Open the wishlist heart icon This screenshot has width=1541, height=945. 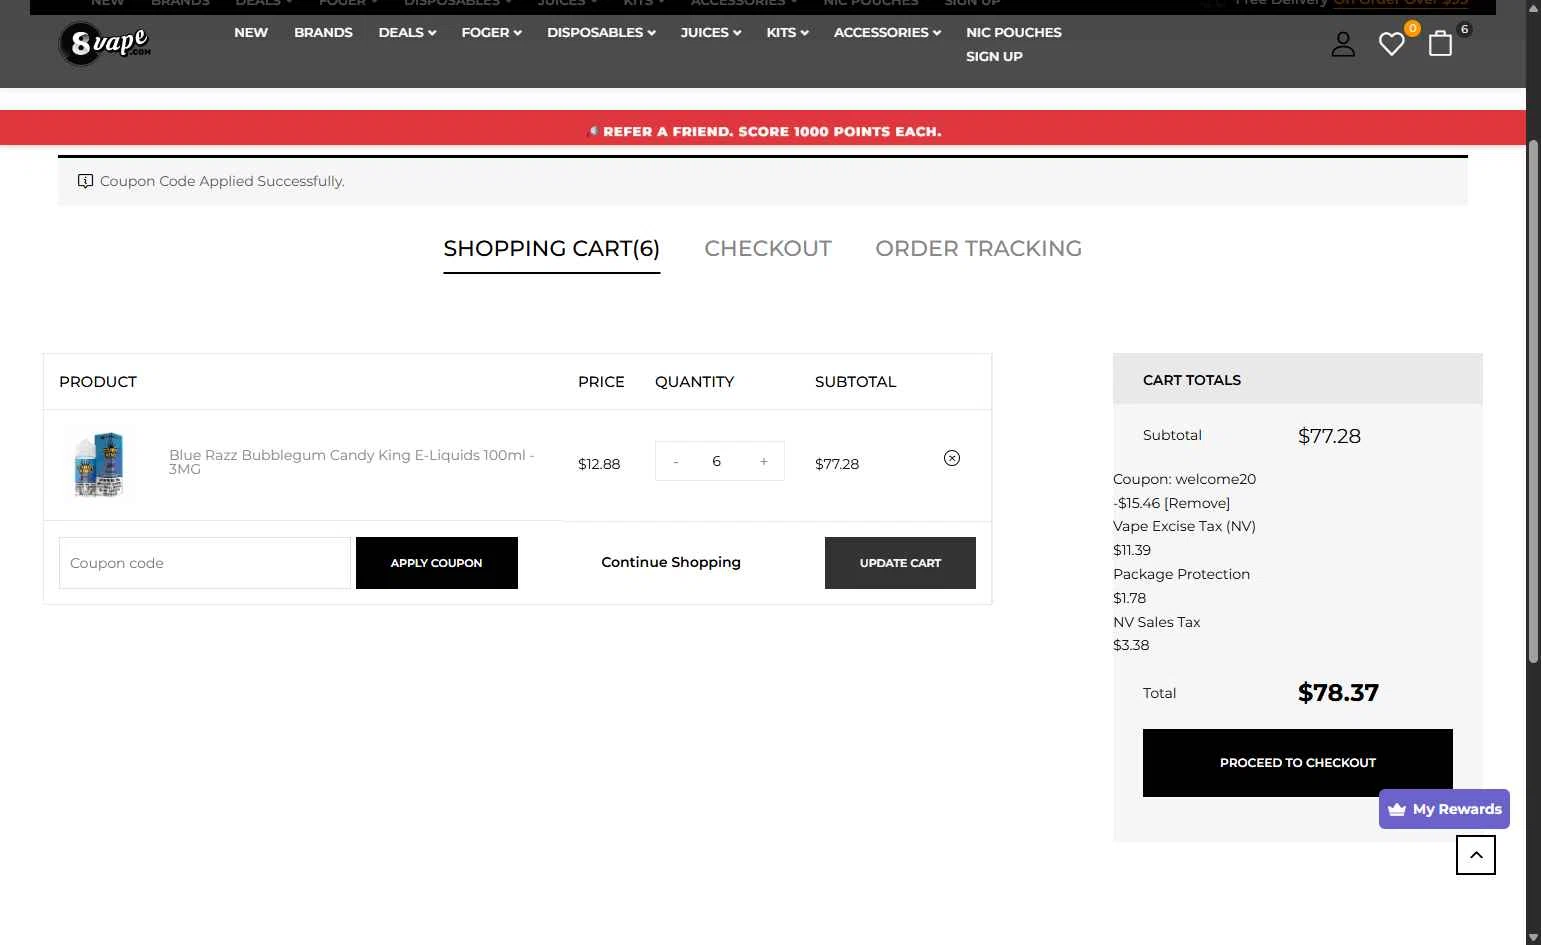[x=1391, y=44]
